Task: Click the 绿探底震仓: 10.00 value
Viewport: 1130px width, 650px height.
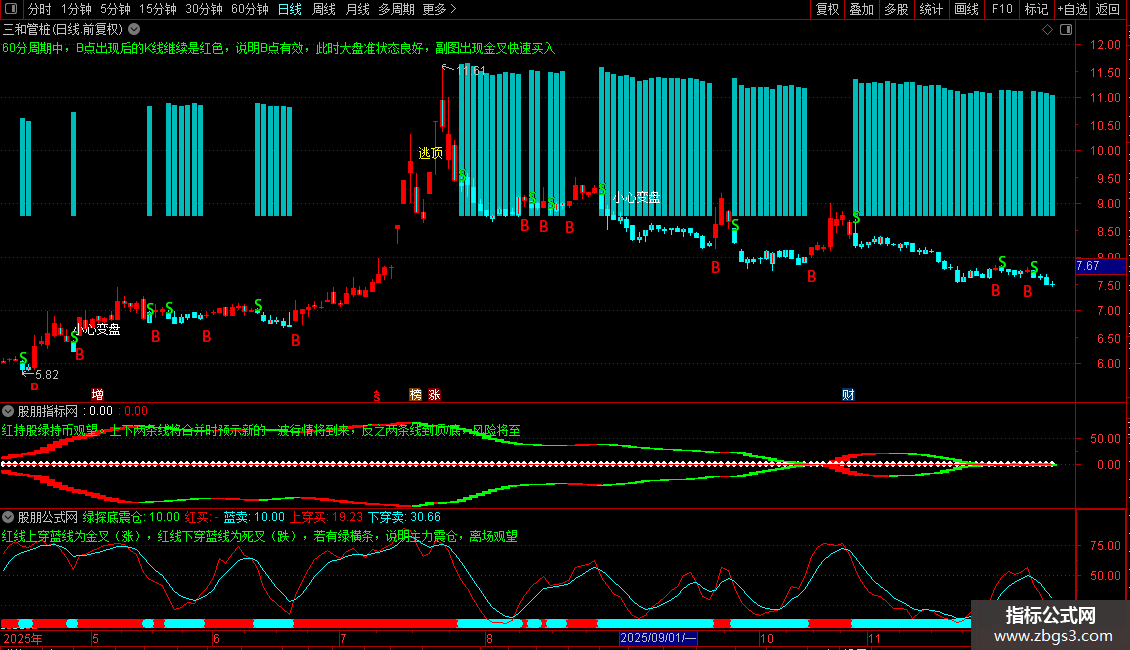Action: click(131, 517)
